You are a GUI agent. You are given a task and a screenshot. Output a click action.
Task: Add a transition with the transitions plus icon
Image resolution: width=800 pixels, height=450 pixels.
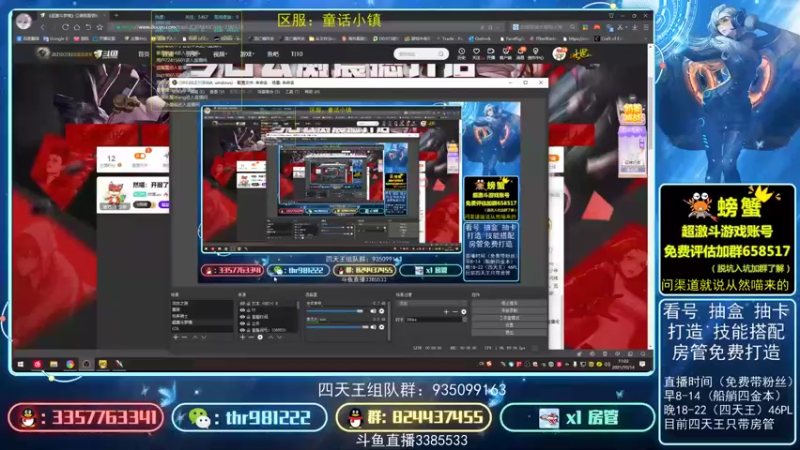[x=446, y=311]
